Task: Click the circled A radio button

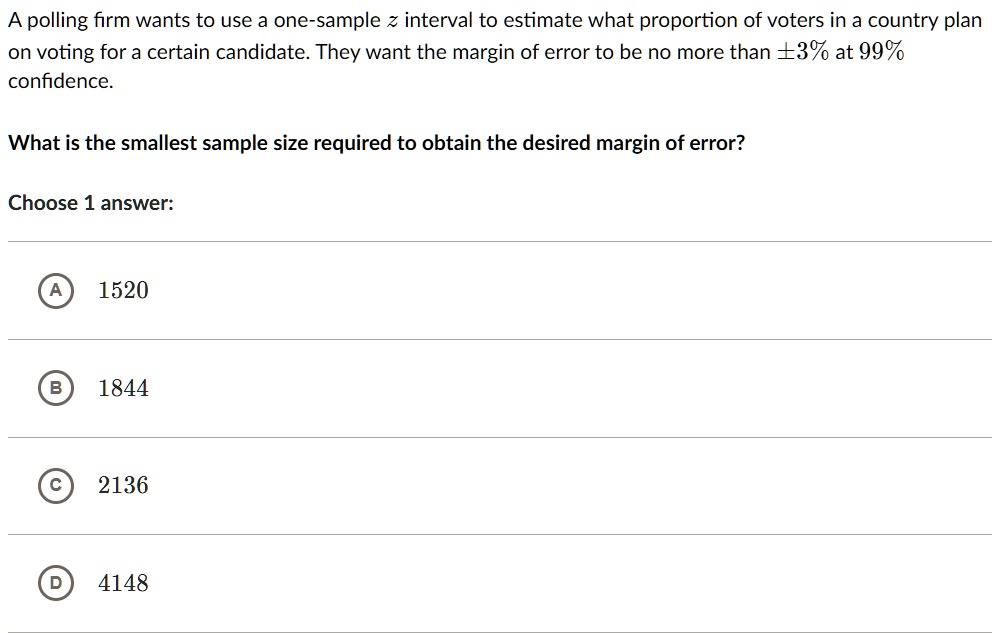Action: tap(56, 290)
